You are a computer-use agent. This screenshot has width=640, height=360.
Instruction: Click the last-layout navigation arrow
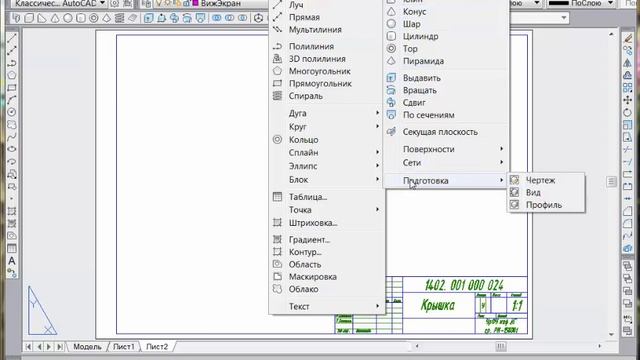60,347
